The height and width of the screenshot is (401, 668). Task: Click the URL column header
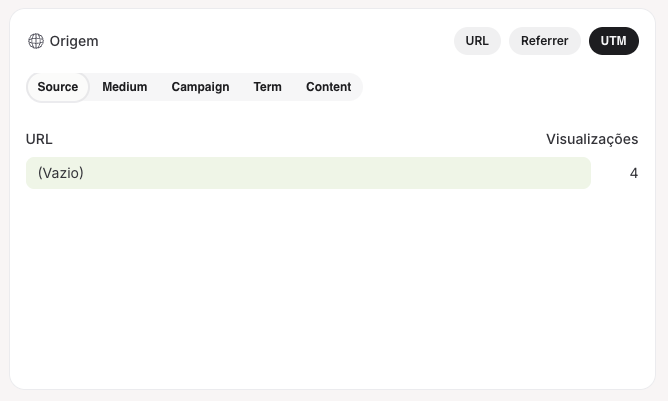click(39, 139)
